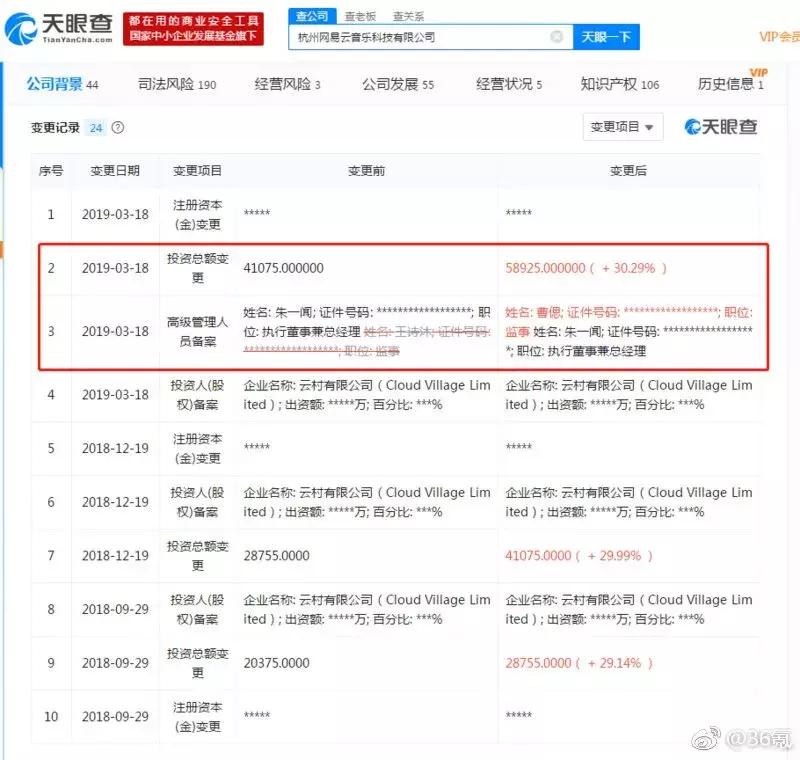This screenshot has height=760, width=800.
Task: Click the highlighted 投资总额变更 record row
Action: click(x=400, y=267)
